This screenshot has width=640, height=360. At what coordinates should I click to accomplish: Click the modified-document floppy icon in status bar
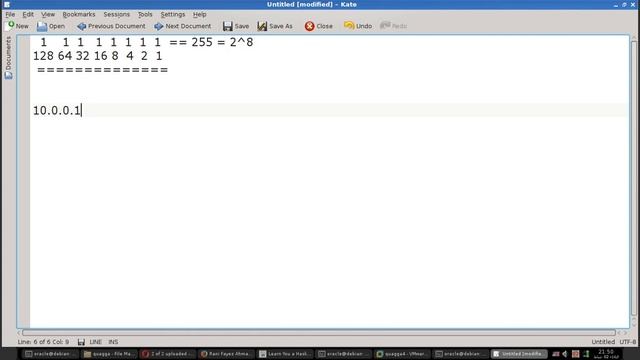click(81, 342)
